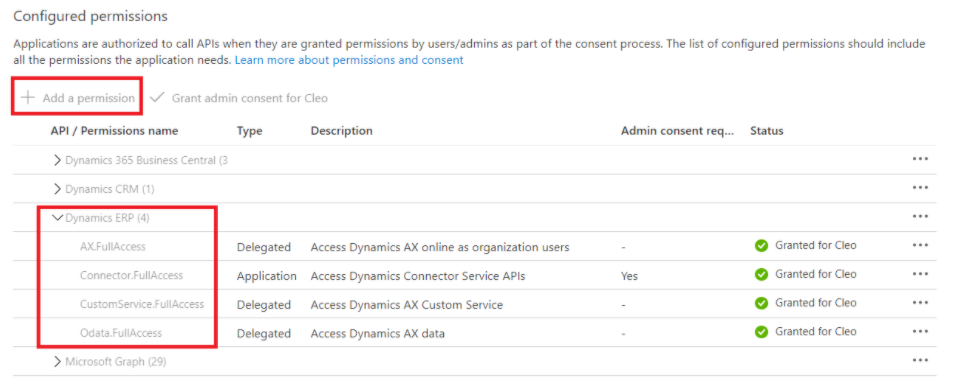Open more options for Dynamics ERP row
The height and width of the screenshot is (383, 953).
(920, 216)
